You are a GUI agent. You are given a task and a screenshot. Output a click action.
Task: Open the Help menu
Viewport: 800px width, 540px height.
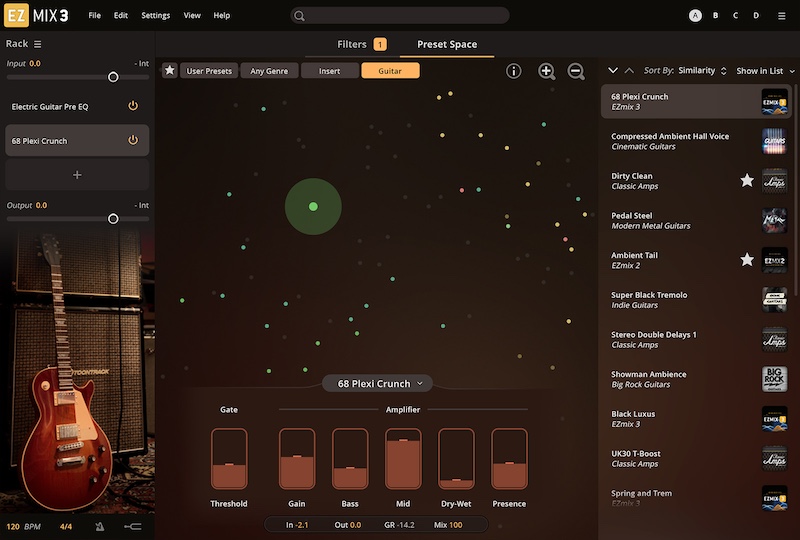[221, 15]
